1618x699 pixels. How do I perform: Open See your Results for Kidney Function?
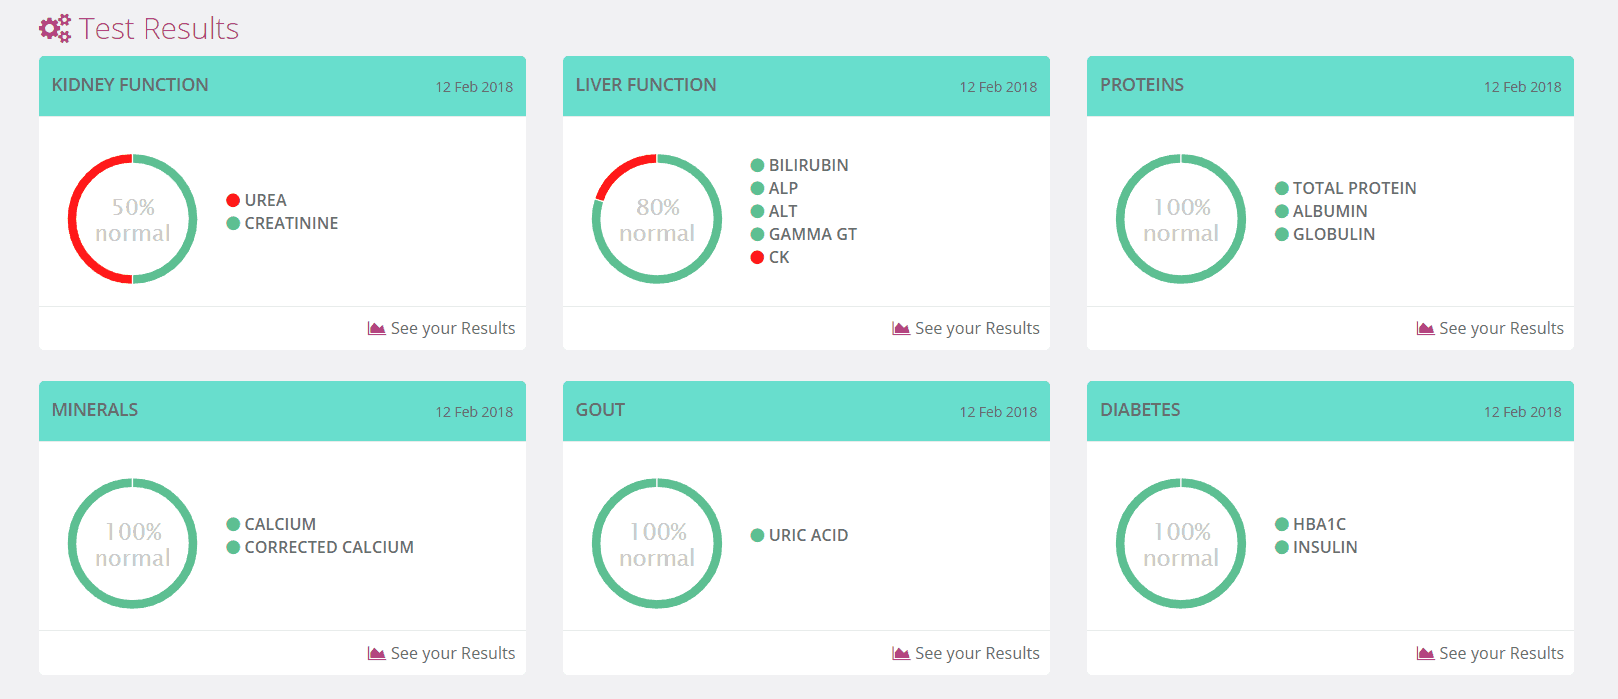(x=452, y=329)
